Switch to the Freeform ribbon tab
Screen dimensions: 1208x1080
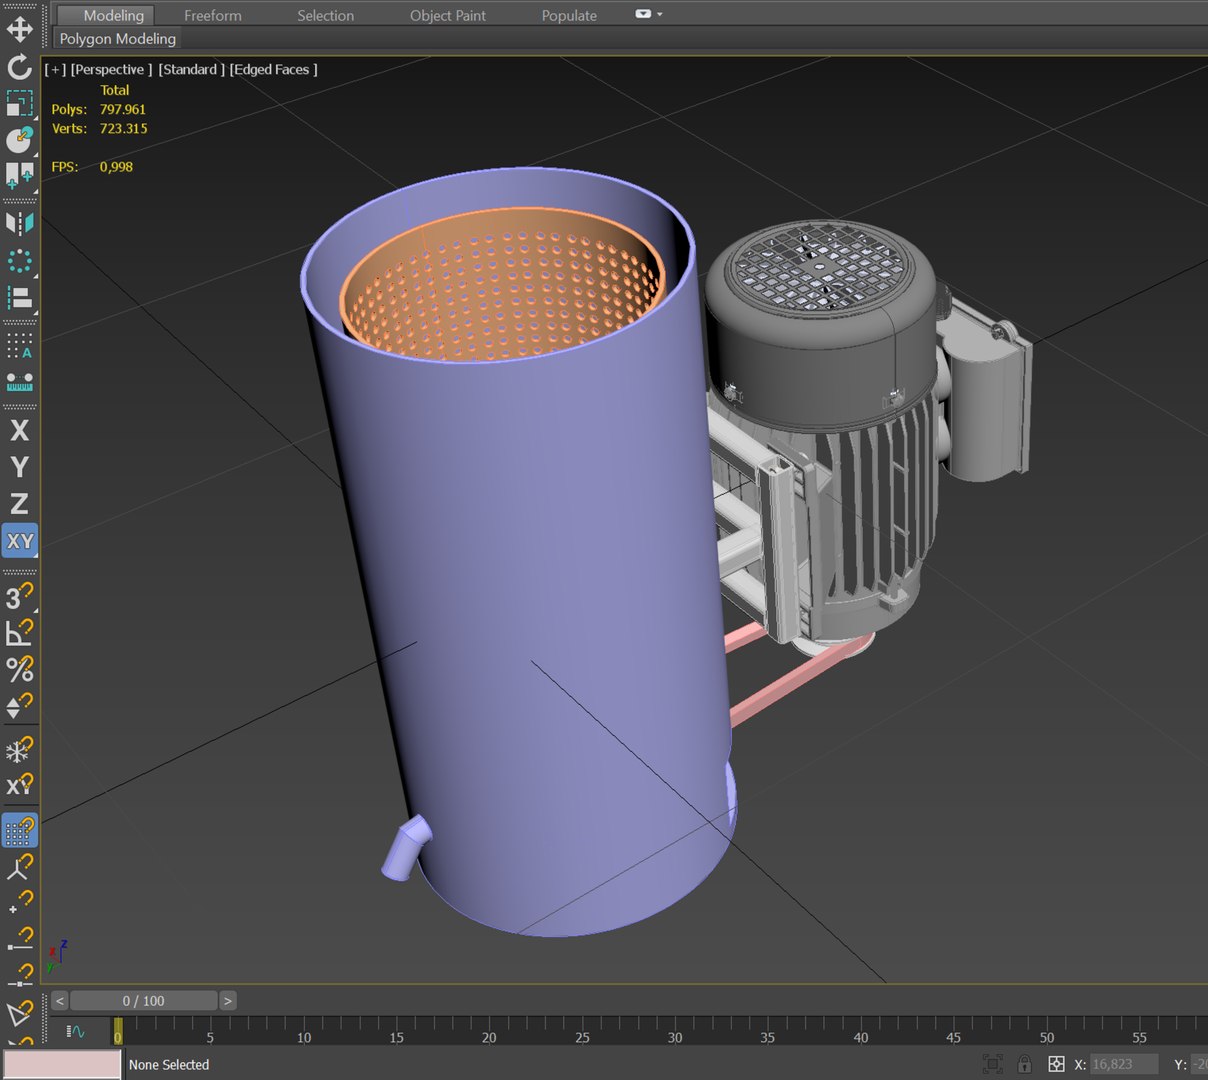tap(212, 16)
